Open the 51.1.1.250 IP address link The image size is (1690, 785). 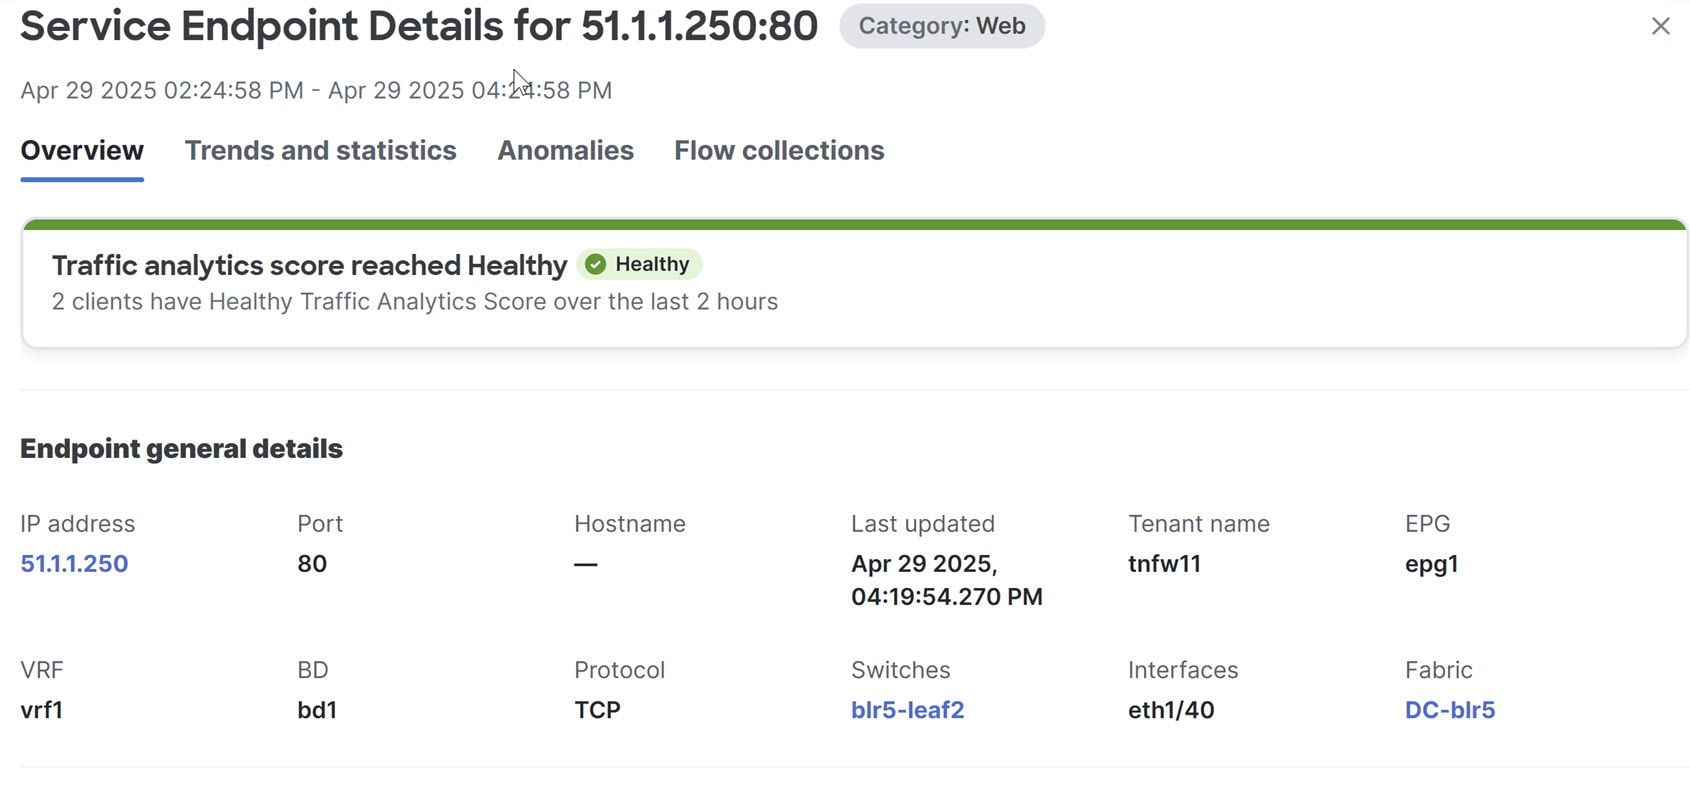(74, 563)
